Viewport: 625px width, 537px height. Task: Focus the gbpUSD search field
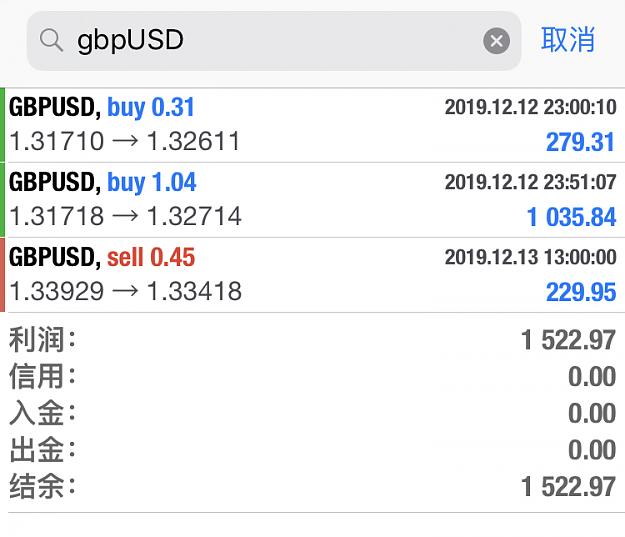(x=274, y=41)
